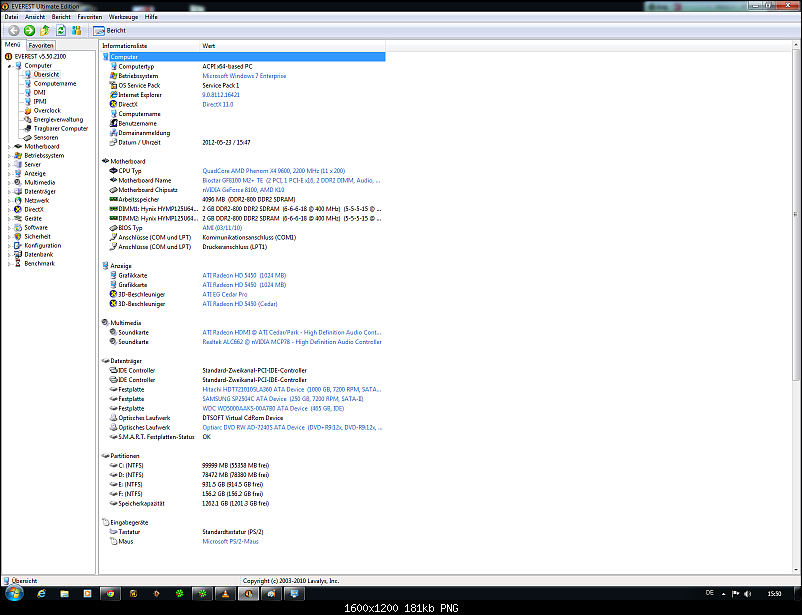Click the Up one level toolbar icon
The image size is (802, 615).
tap(45, 31)
